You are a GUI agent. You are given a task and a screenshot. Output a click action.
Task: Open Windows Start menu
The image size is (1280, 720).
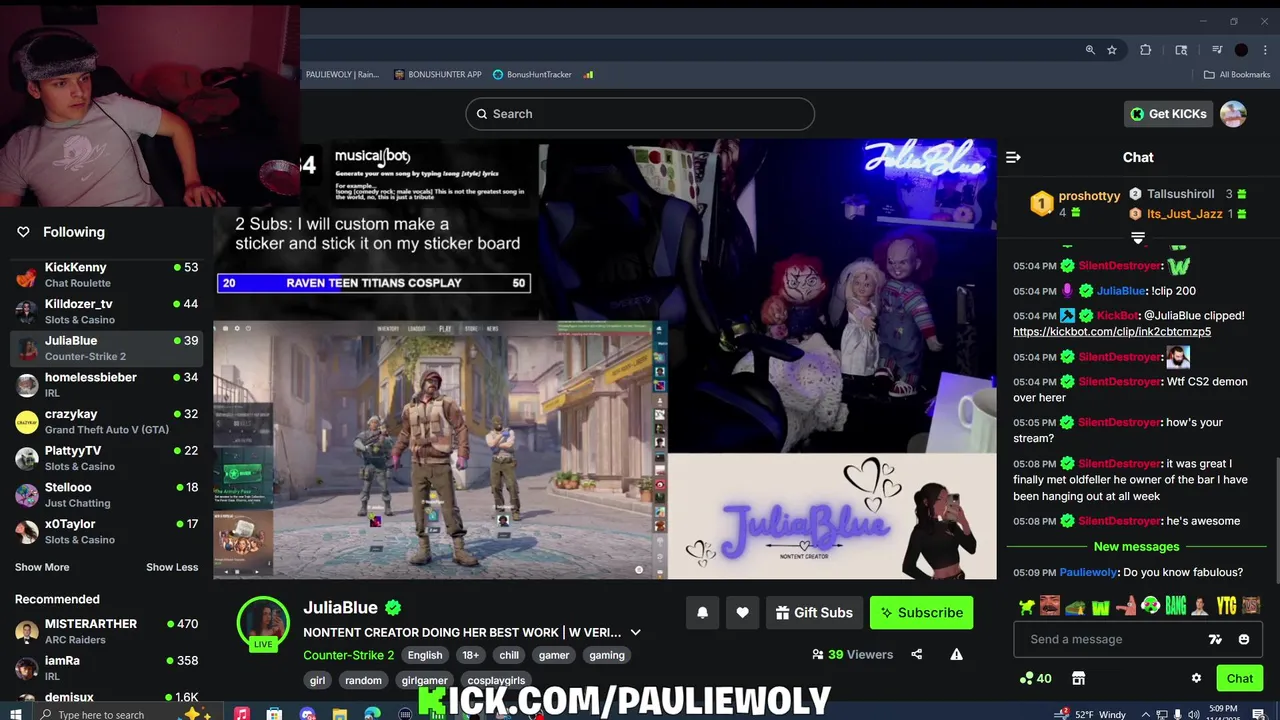pyautogui.click(x=16, y=713)
